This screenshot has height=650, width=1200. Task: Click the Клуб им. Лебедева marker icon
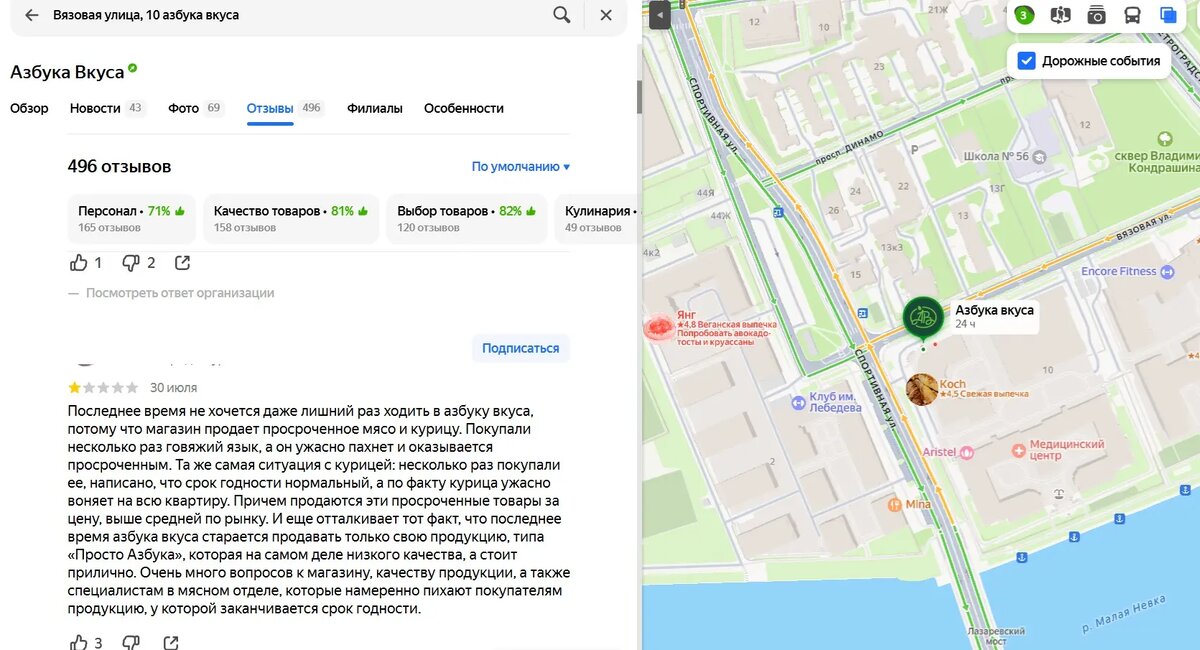tap(798, 402)
